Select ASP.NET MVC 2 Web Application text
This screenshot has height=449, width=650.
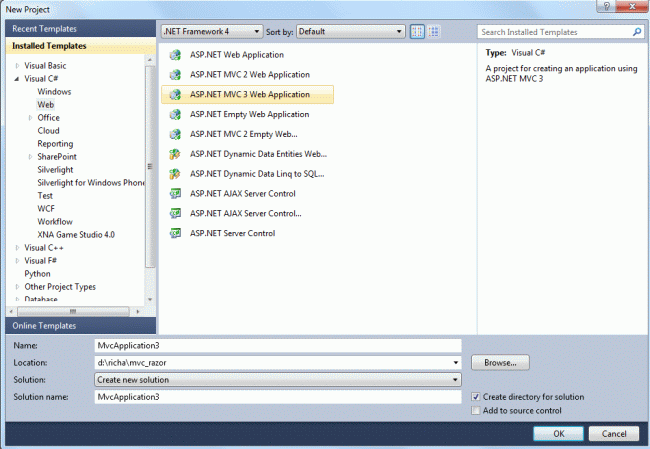tap(250, 75)
